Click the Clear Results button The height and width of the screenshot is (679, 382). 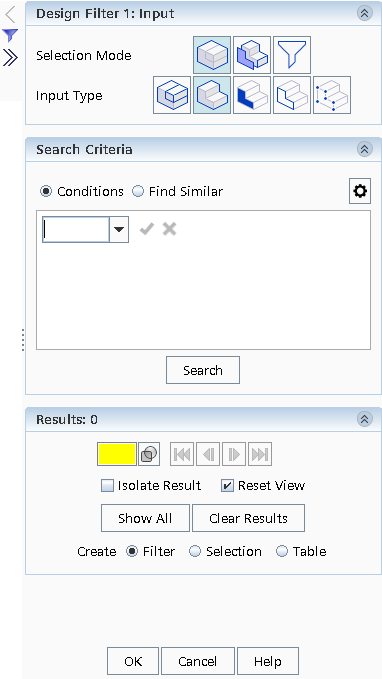248,518
